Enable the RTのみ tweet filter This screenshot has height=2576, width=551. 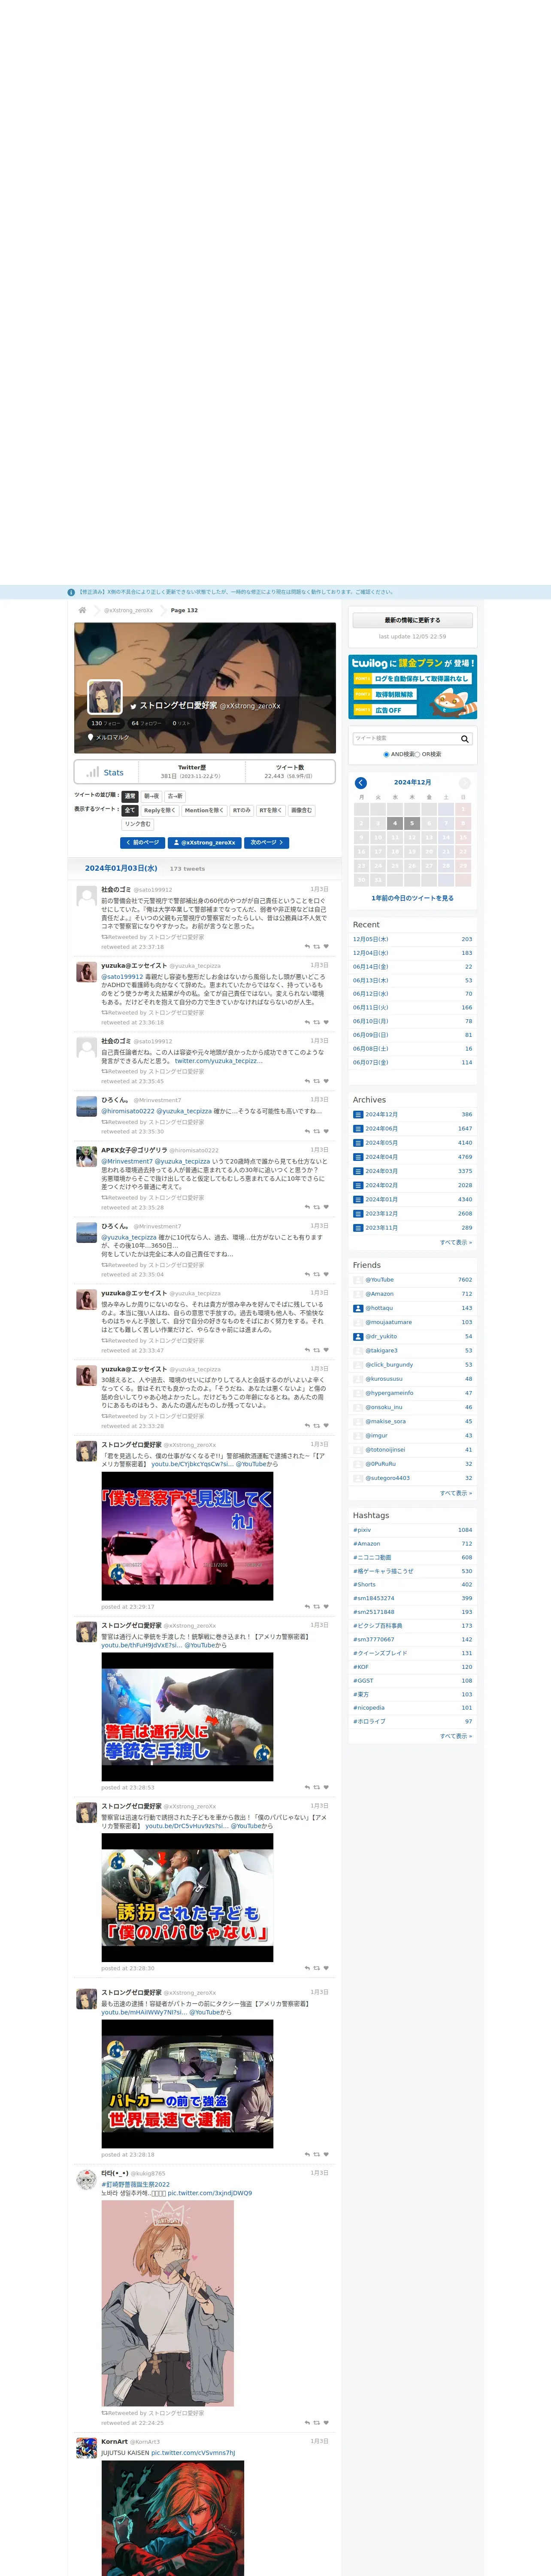tap(241, 810)
